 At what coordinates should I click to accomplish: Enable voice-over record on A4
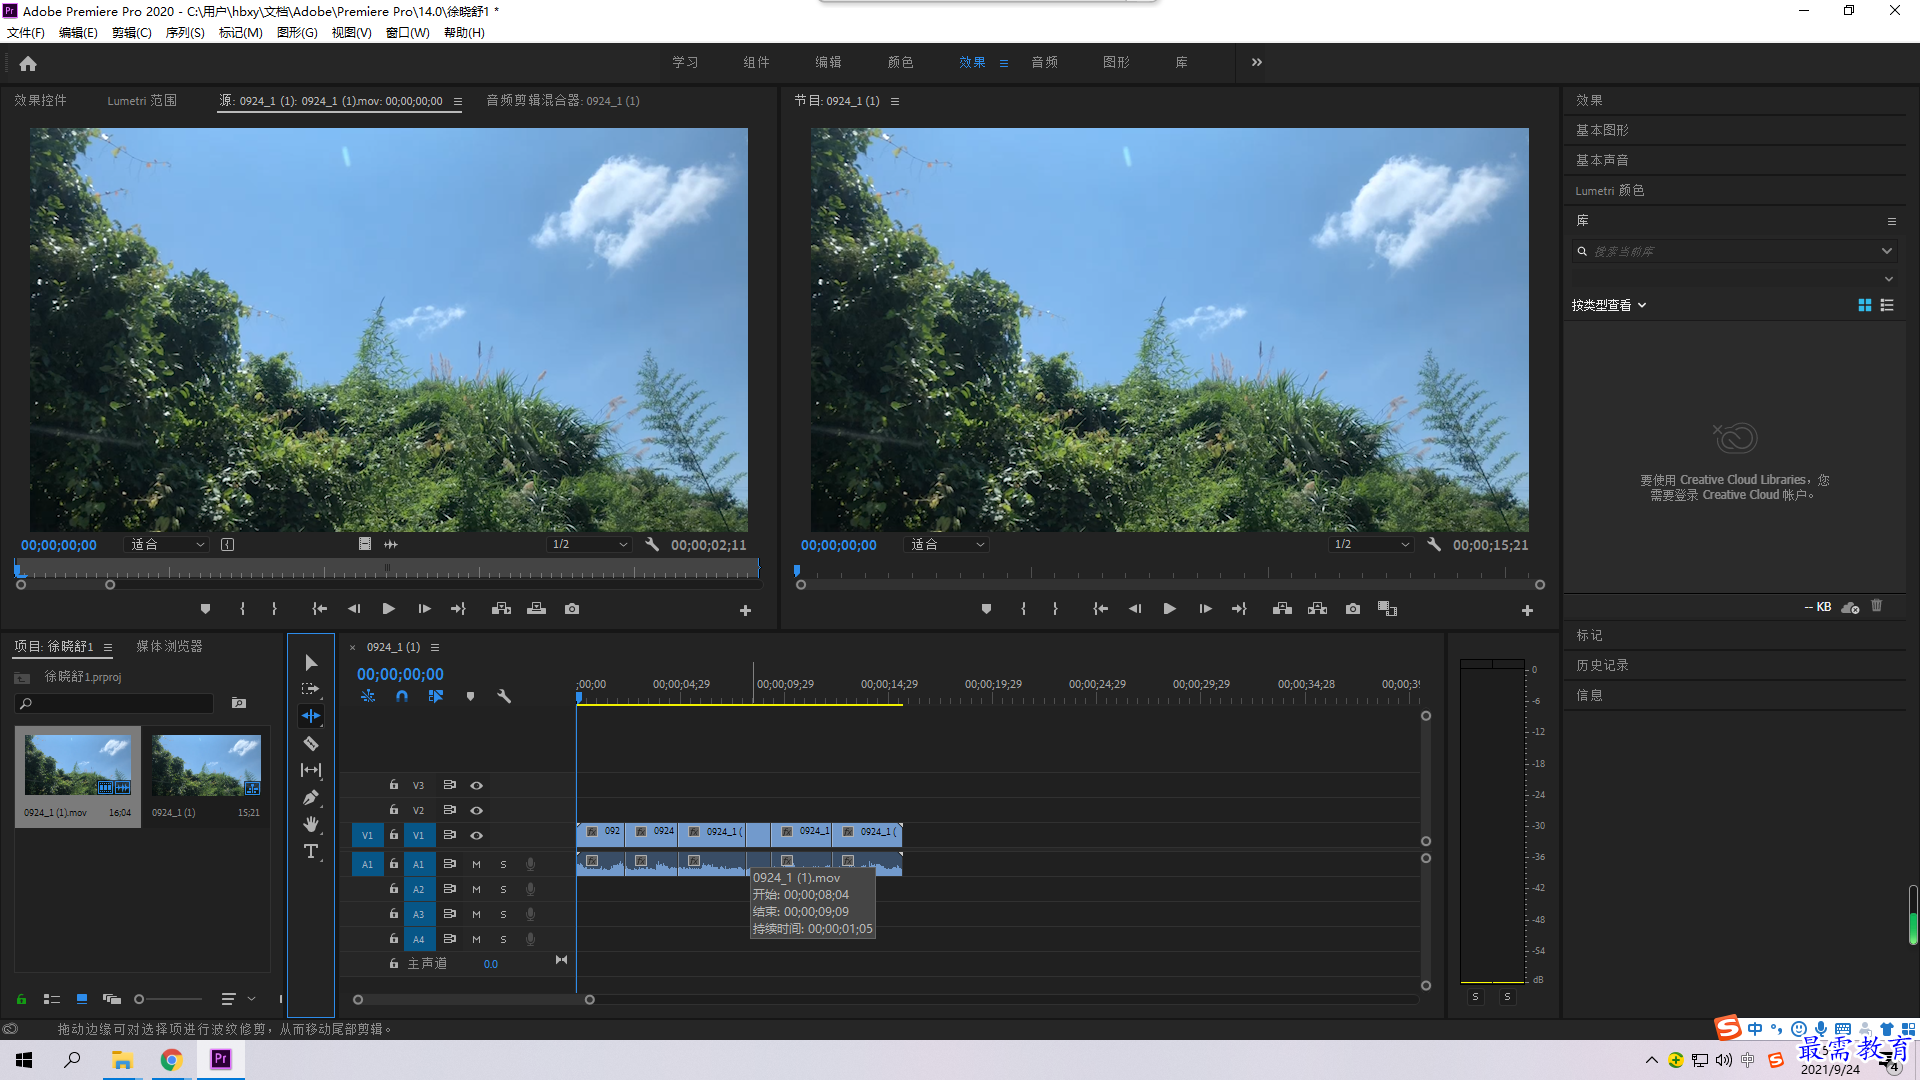coord(531,939)
